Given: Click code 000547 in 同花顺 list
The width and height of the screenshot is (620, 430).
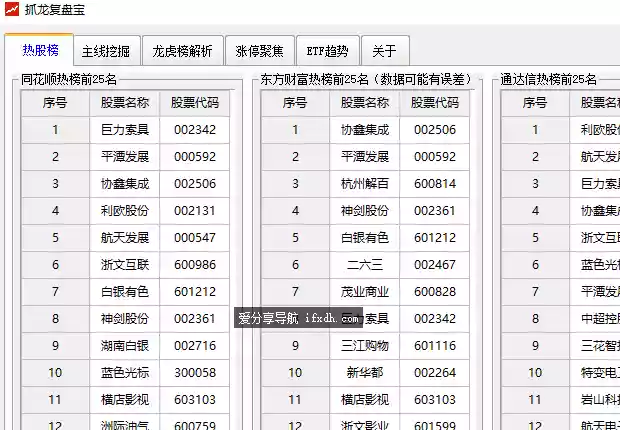Looking at the screenshot, I should pos(195,237).
